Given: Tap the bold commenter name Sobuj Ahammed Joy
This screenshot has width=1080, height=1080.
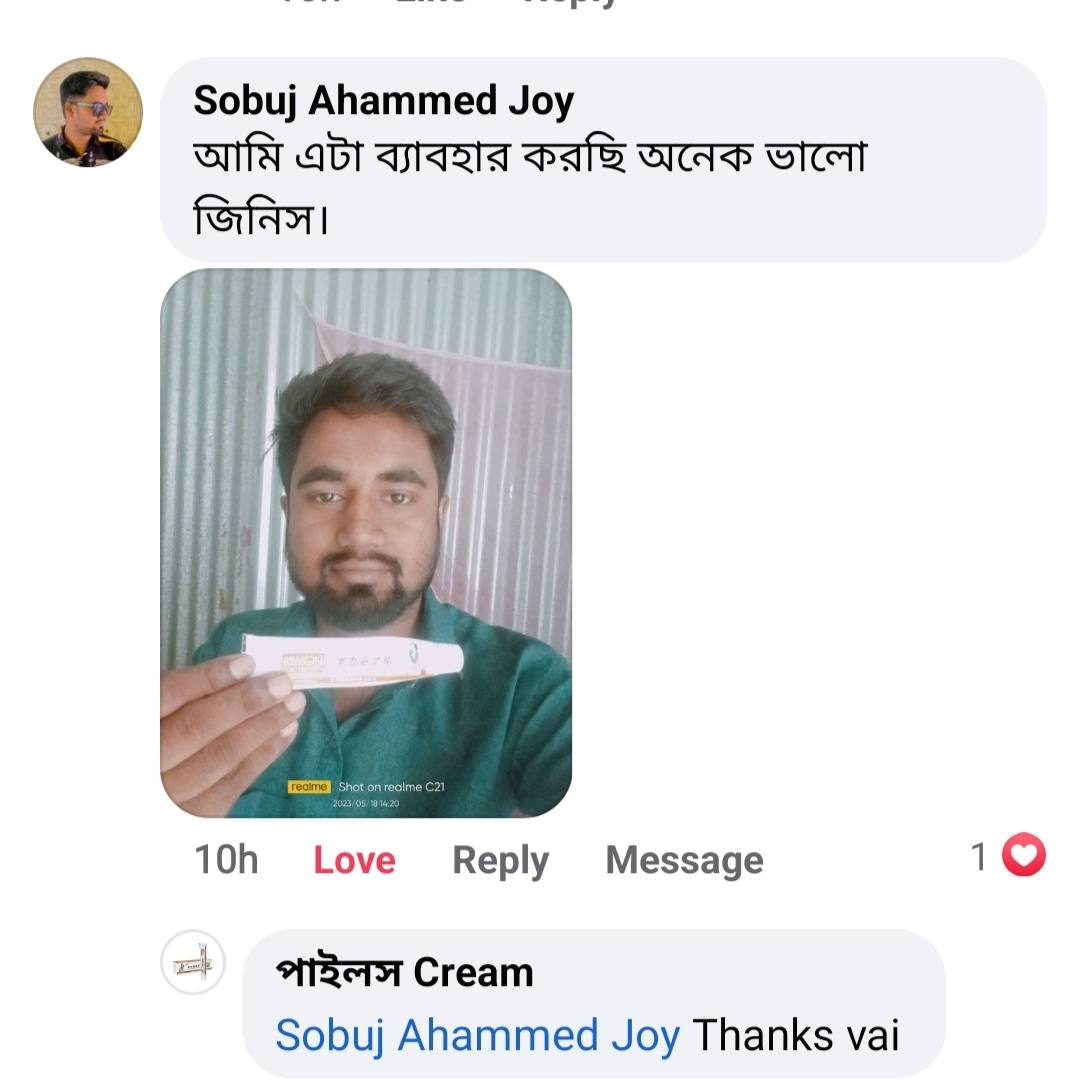Looking at the screenshot, I should 384,101.
